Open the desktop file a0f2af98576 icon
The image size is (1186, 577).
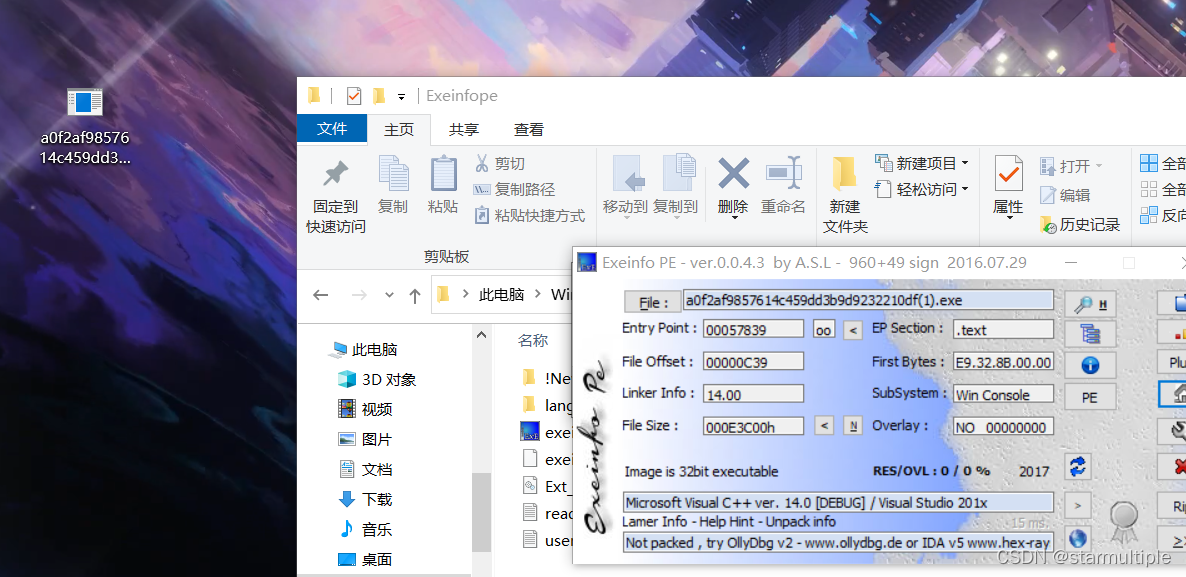85,103
